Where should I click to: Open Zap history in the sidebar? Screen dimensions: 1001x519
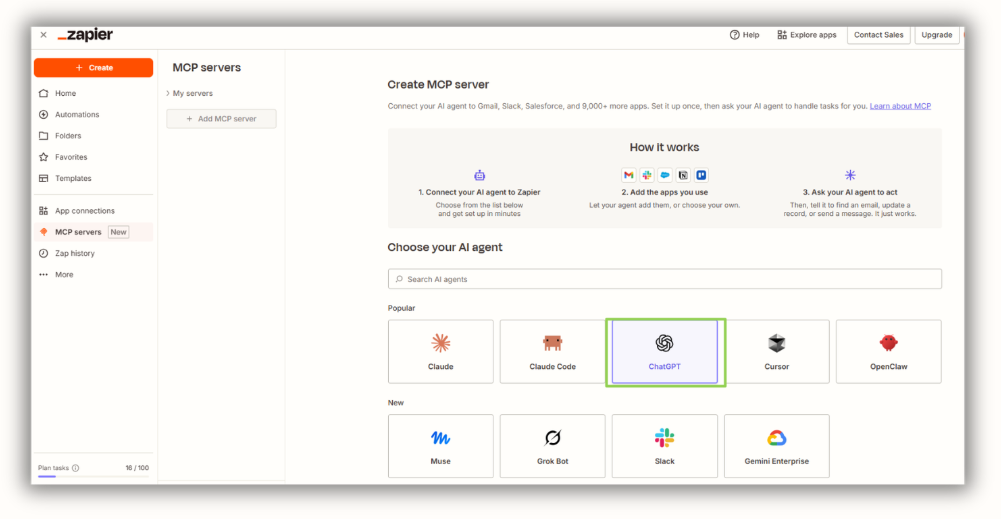[x=93, y=253]
